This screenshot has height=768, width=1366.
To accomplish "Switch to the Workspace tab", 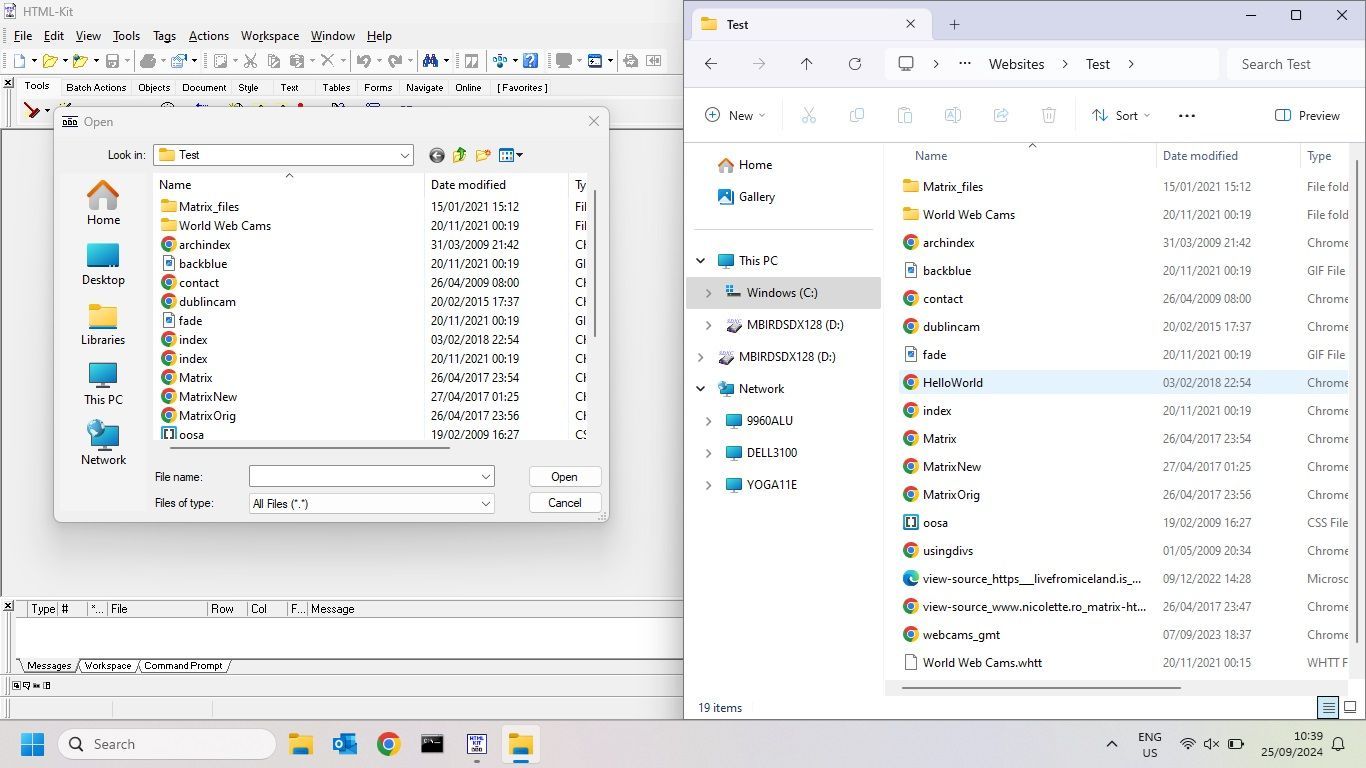I will coord(106,665).
